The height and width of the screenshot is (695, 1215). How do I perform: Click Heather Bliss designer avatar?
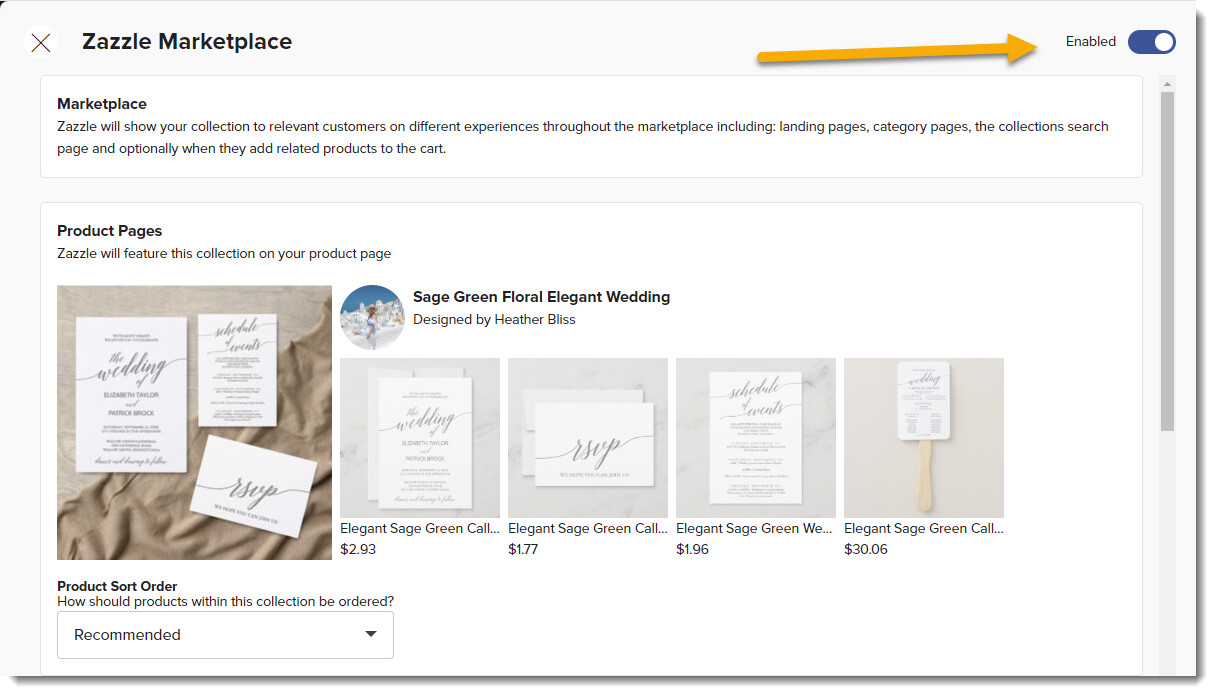[x=372, y=317]
